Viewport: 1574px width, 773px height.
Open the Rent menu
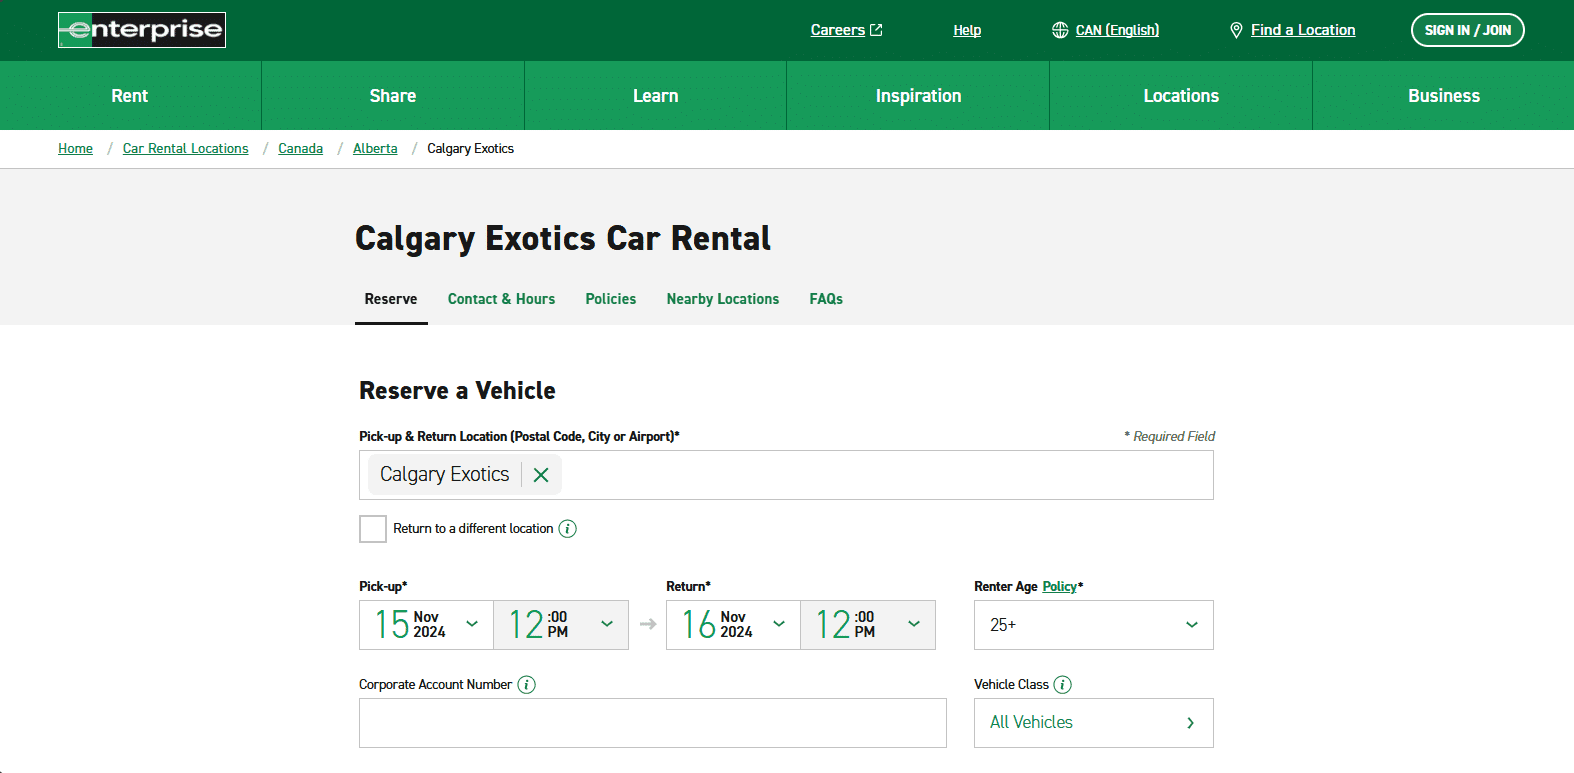click(x=130, y=96)
